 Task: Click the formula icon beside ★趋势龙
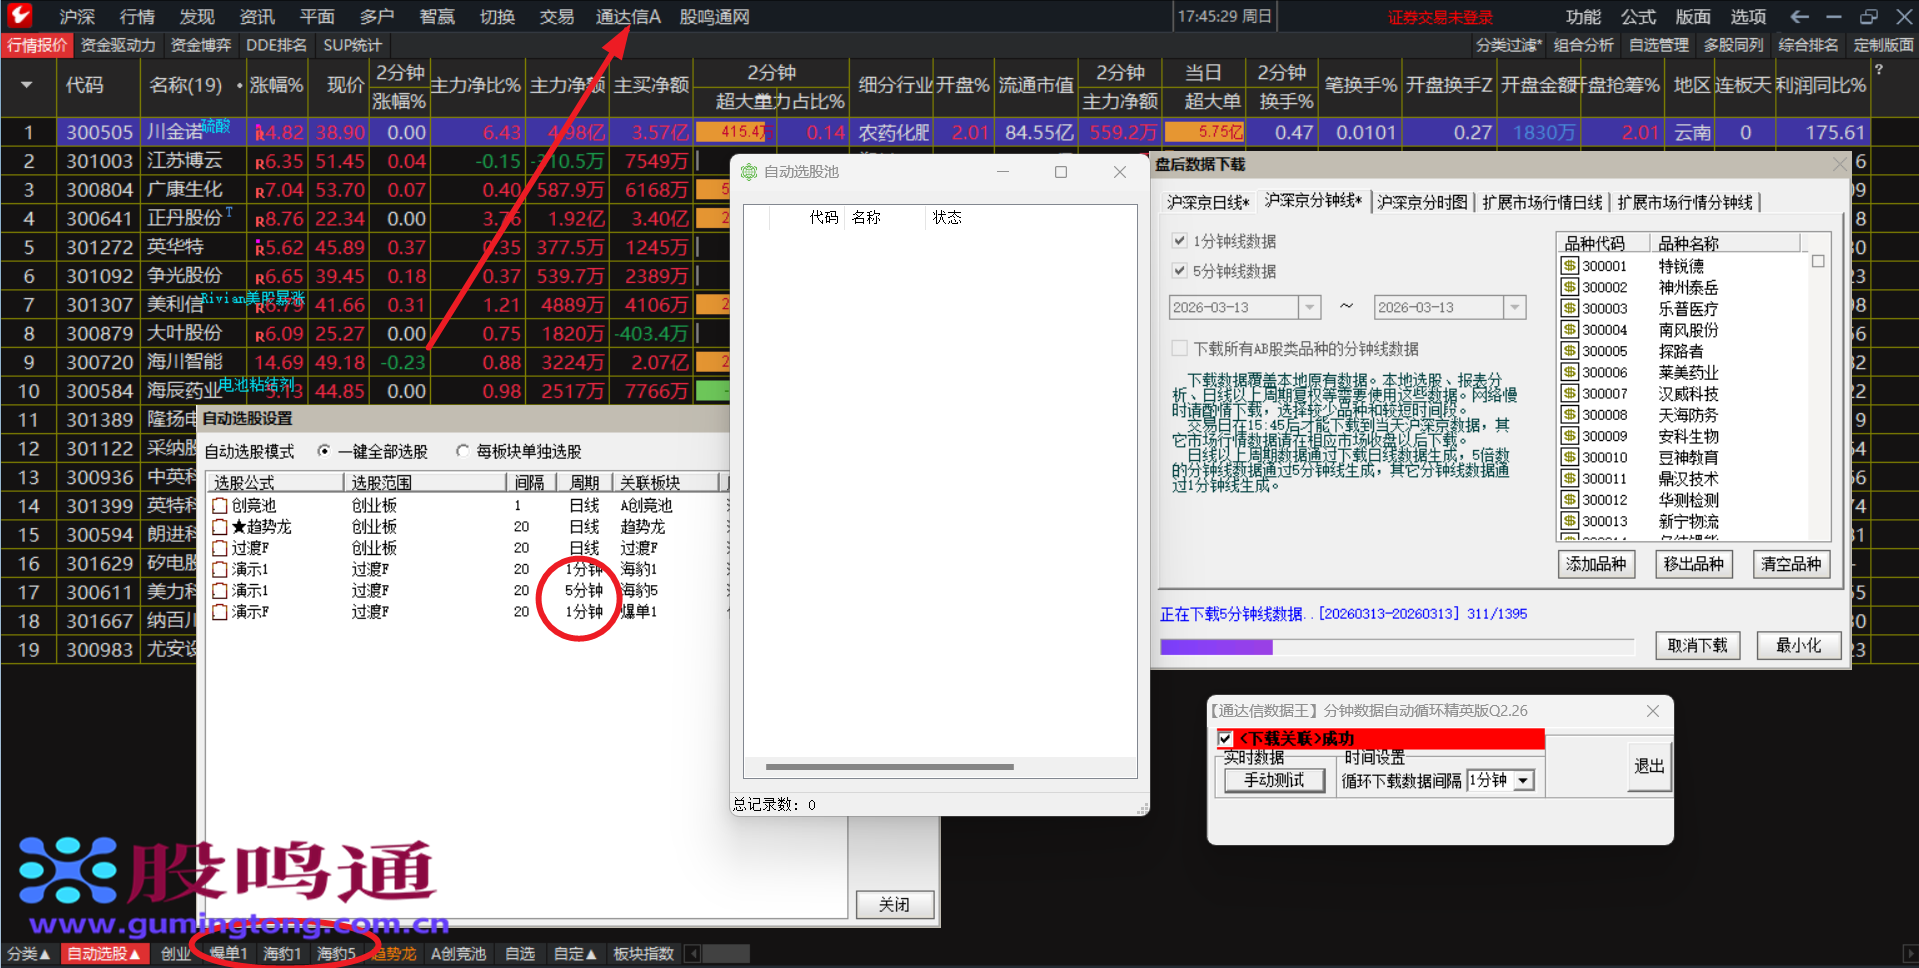coord(220,527)
